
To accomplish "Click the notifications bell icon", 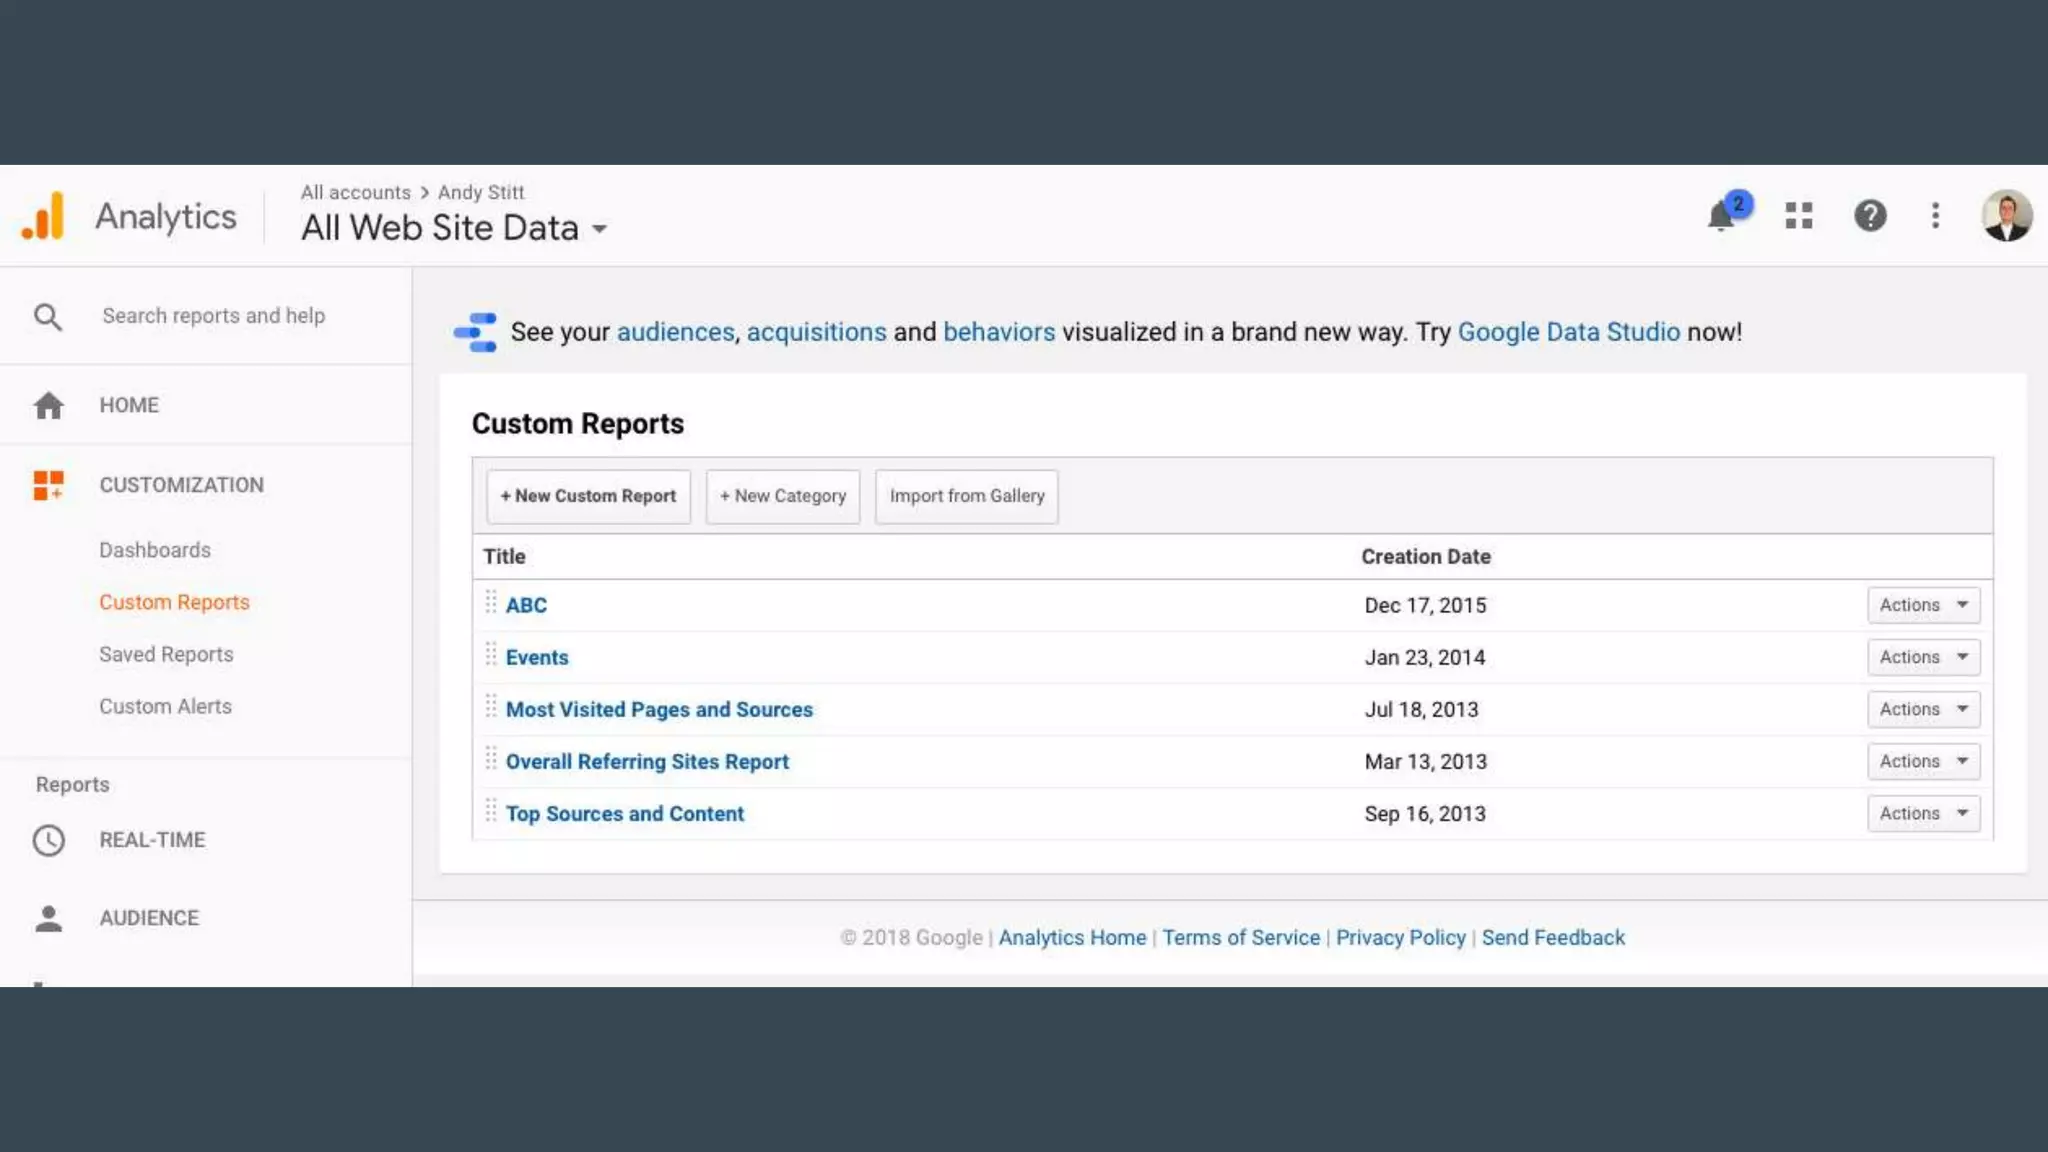I will [x=1721, y=216].
